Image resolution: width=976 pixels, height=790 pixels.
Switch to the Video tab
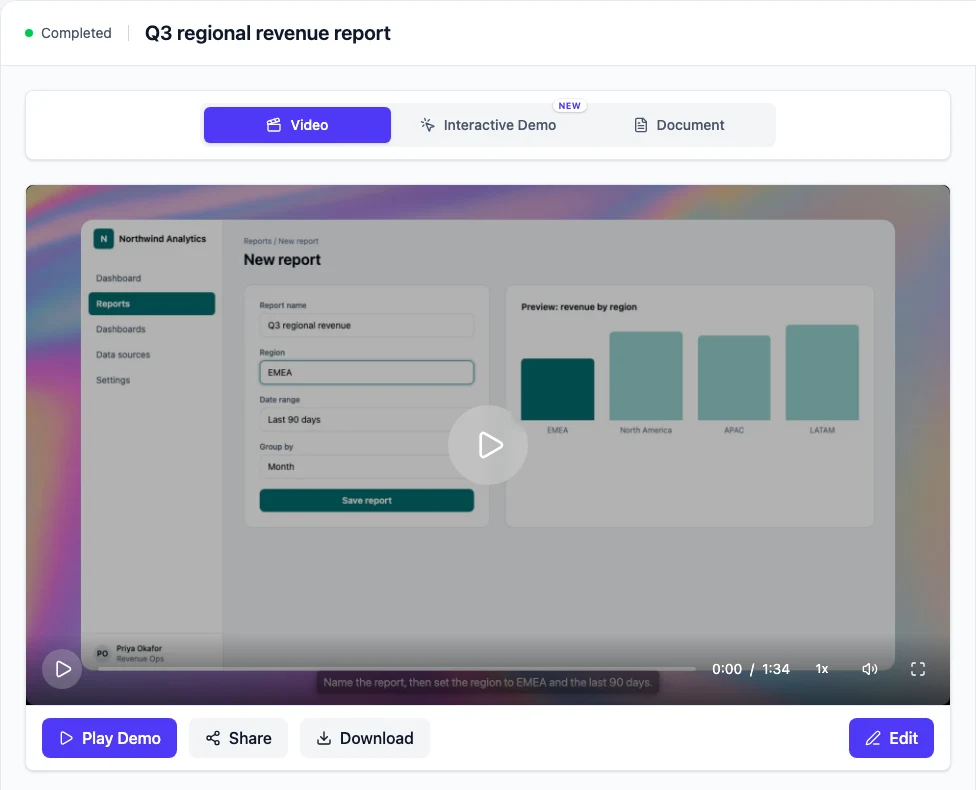[x=298, y=125]
